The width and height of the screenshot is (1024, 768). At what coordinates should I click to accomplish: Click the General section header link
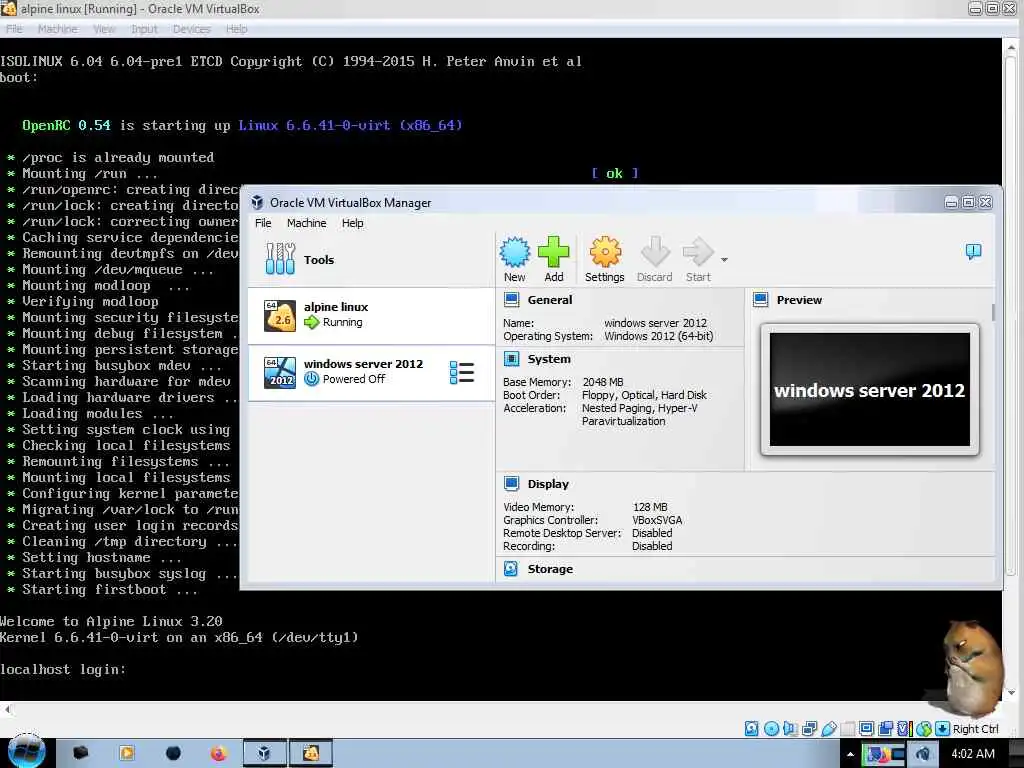[x=549, y=300]
